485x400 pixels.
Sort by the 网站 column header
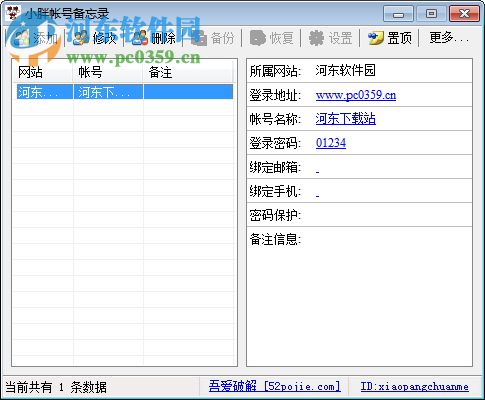(x=43, y=72)
